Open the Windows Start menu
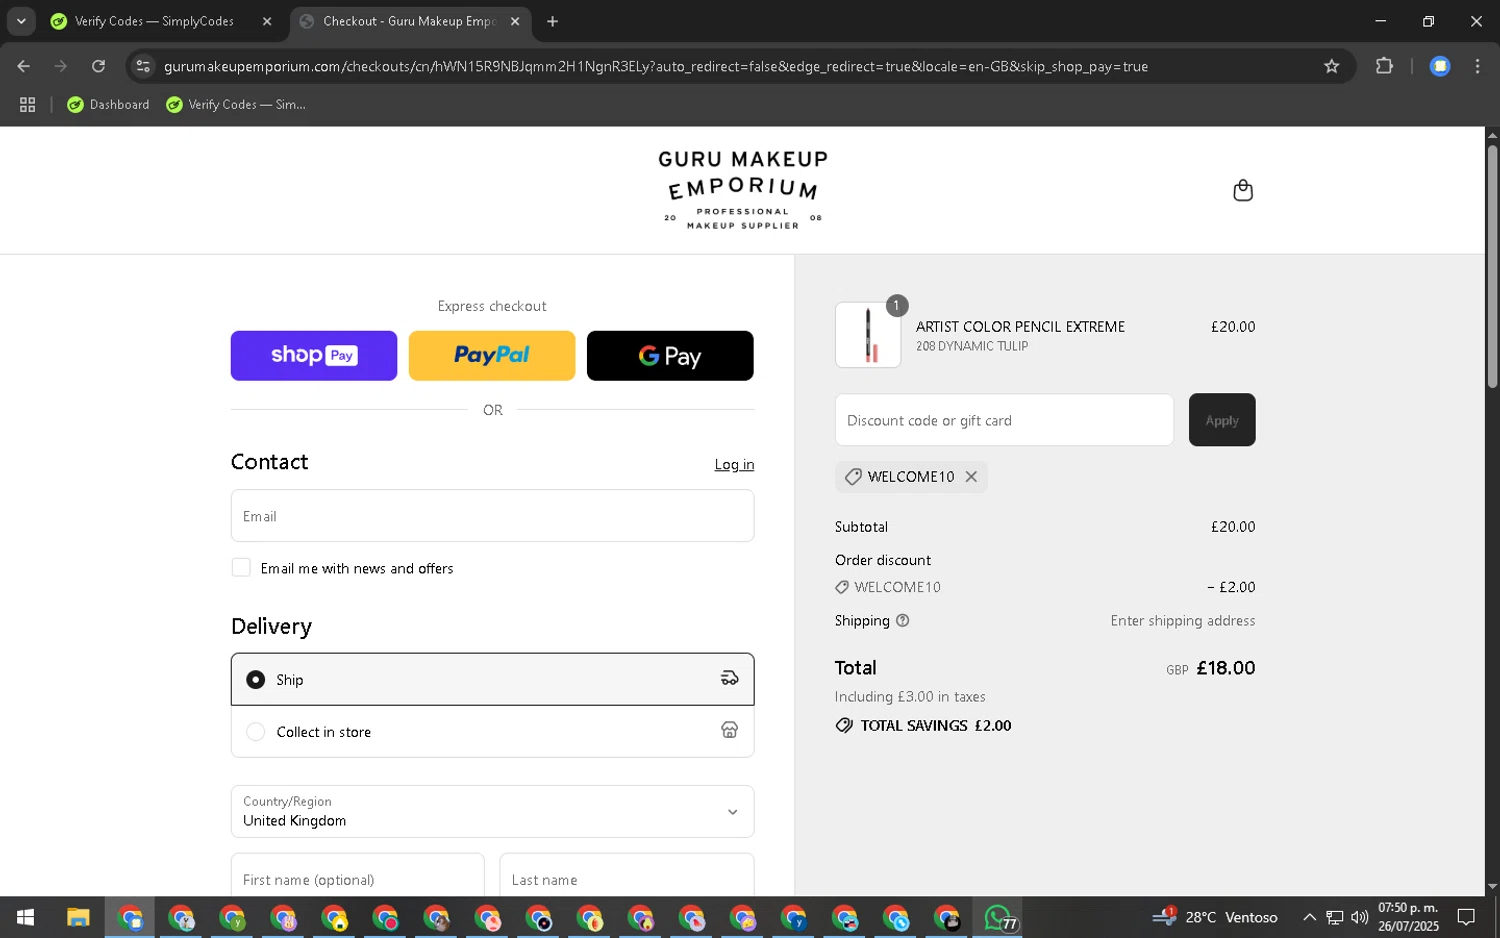This screenshot has height=938, width=1500. point(26,917)
